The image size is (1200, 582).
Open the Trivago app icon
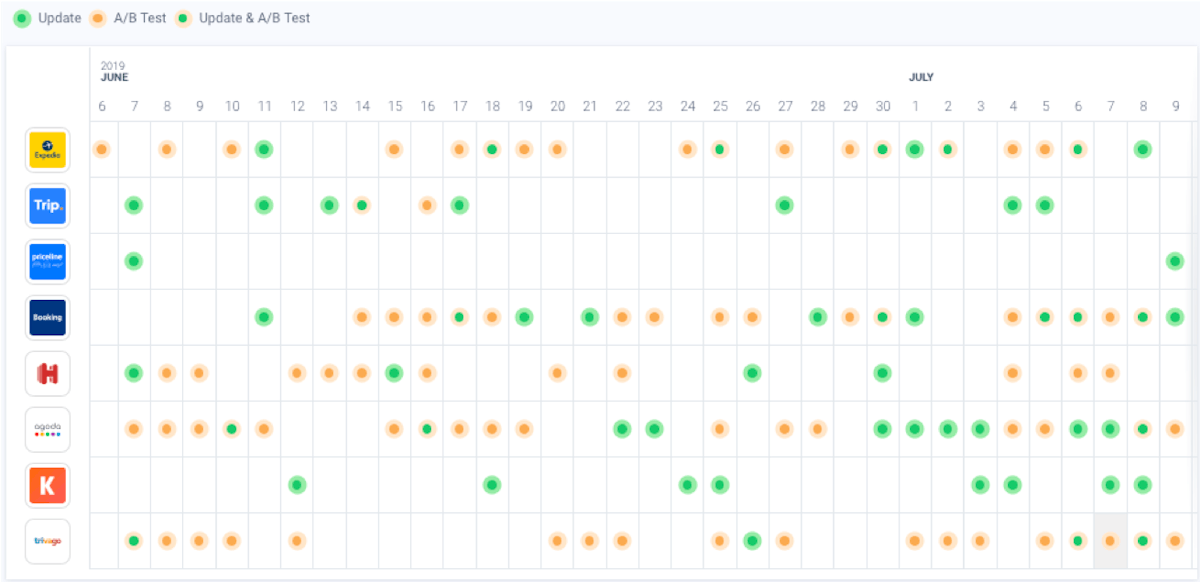[47, 541]
